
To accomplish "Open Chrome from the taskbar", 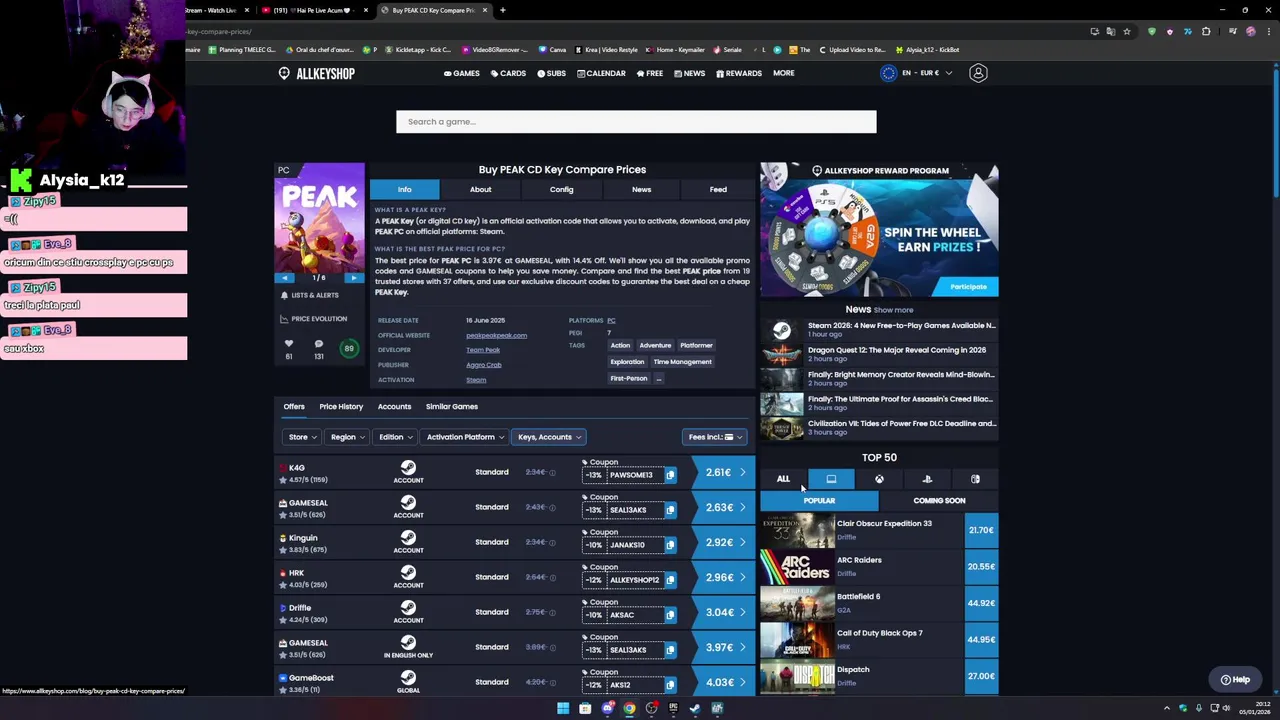I will point(629,708).
